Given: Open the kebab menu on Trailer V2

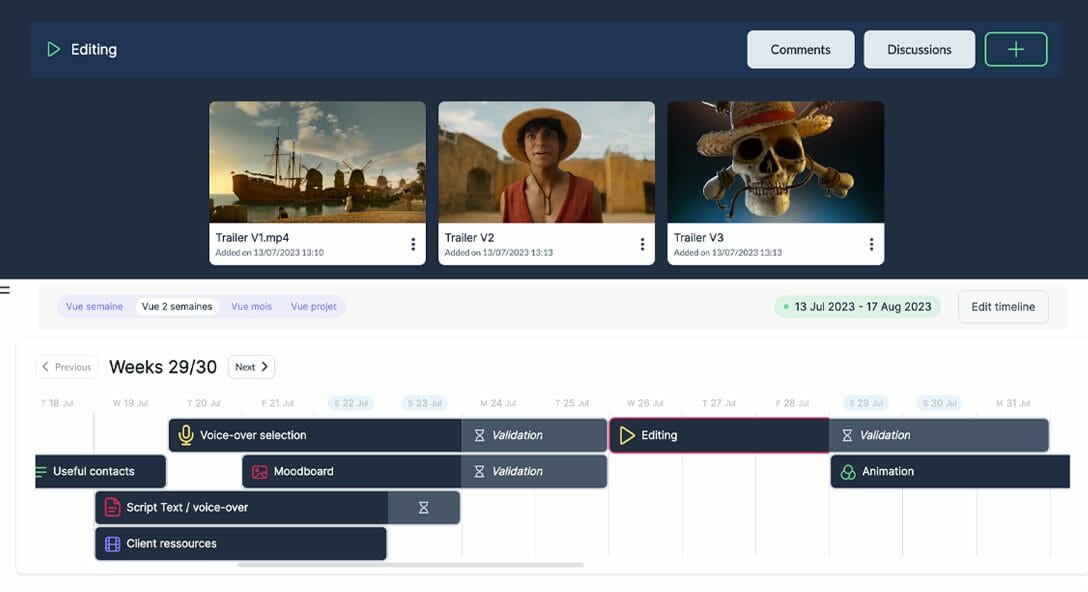Looking at the screenshot, I should click(642, 243).
